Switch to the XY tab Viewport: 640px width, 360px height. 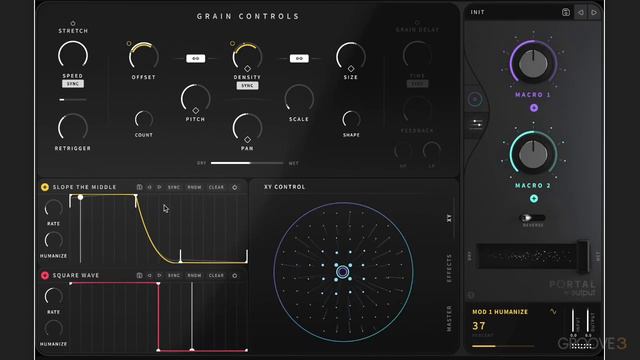[x=449, y=218]
